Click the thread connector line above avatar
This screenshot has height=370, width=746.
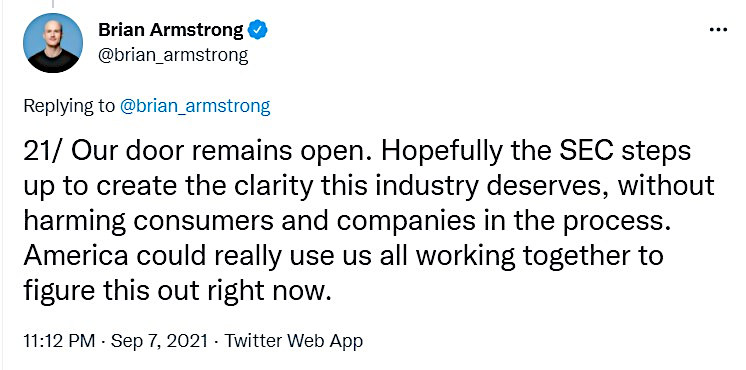[53, 3]
